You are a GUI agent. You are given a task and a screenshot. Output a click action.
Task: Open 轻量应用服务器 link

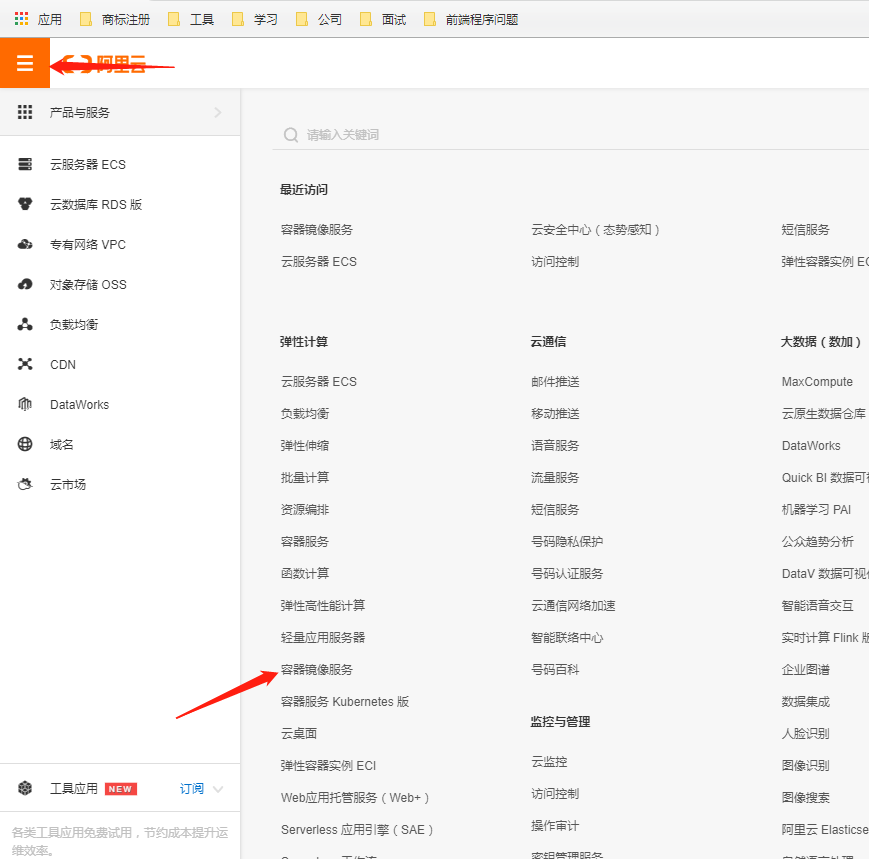click(323, 637)
